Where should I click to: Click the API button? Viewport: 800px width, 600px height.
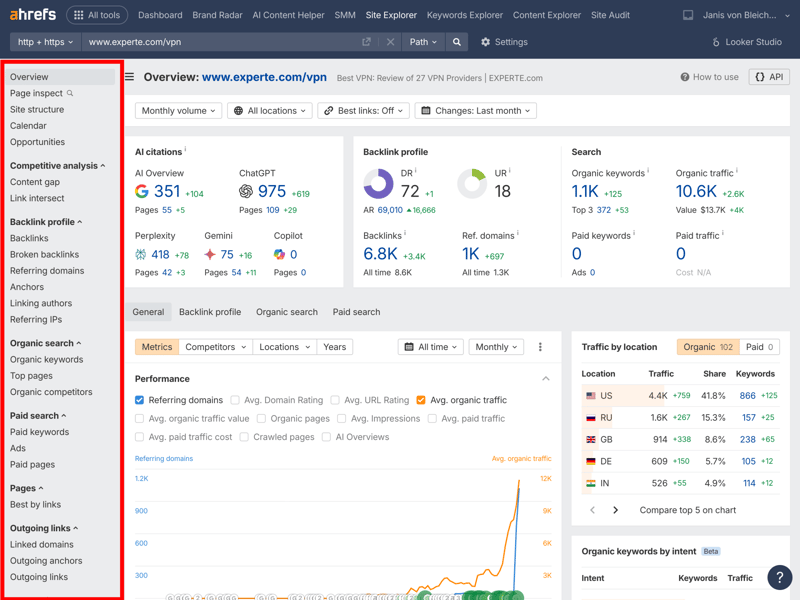[769, 77]
